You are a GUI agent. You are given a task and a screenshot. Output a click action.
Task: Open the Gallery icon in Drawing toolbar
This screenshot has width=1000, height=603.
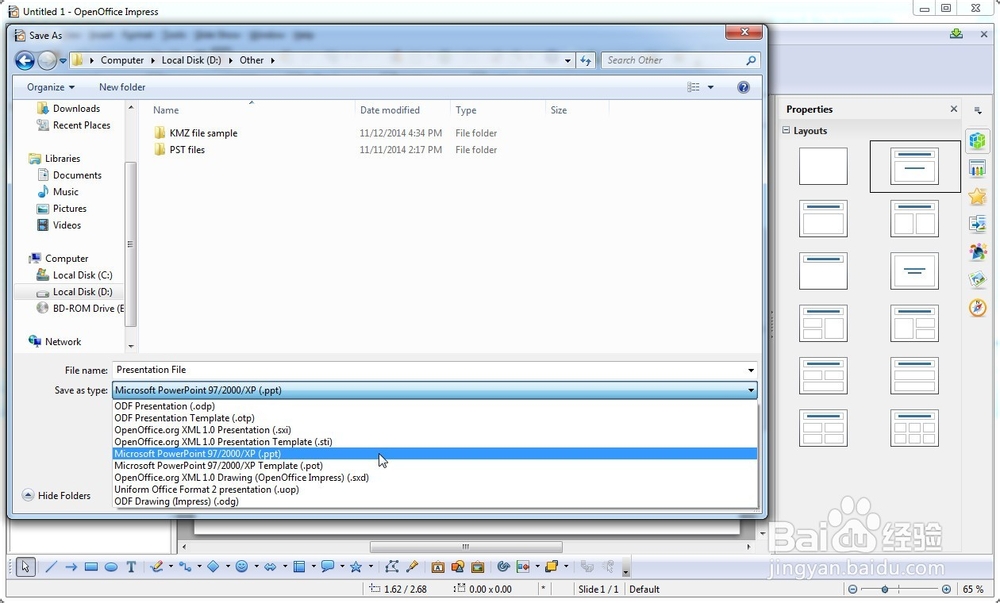point(478,567)
